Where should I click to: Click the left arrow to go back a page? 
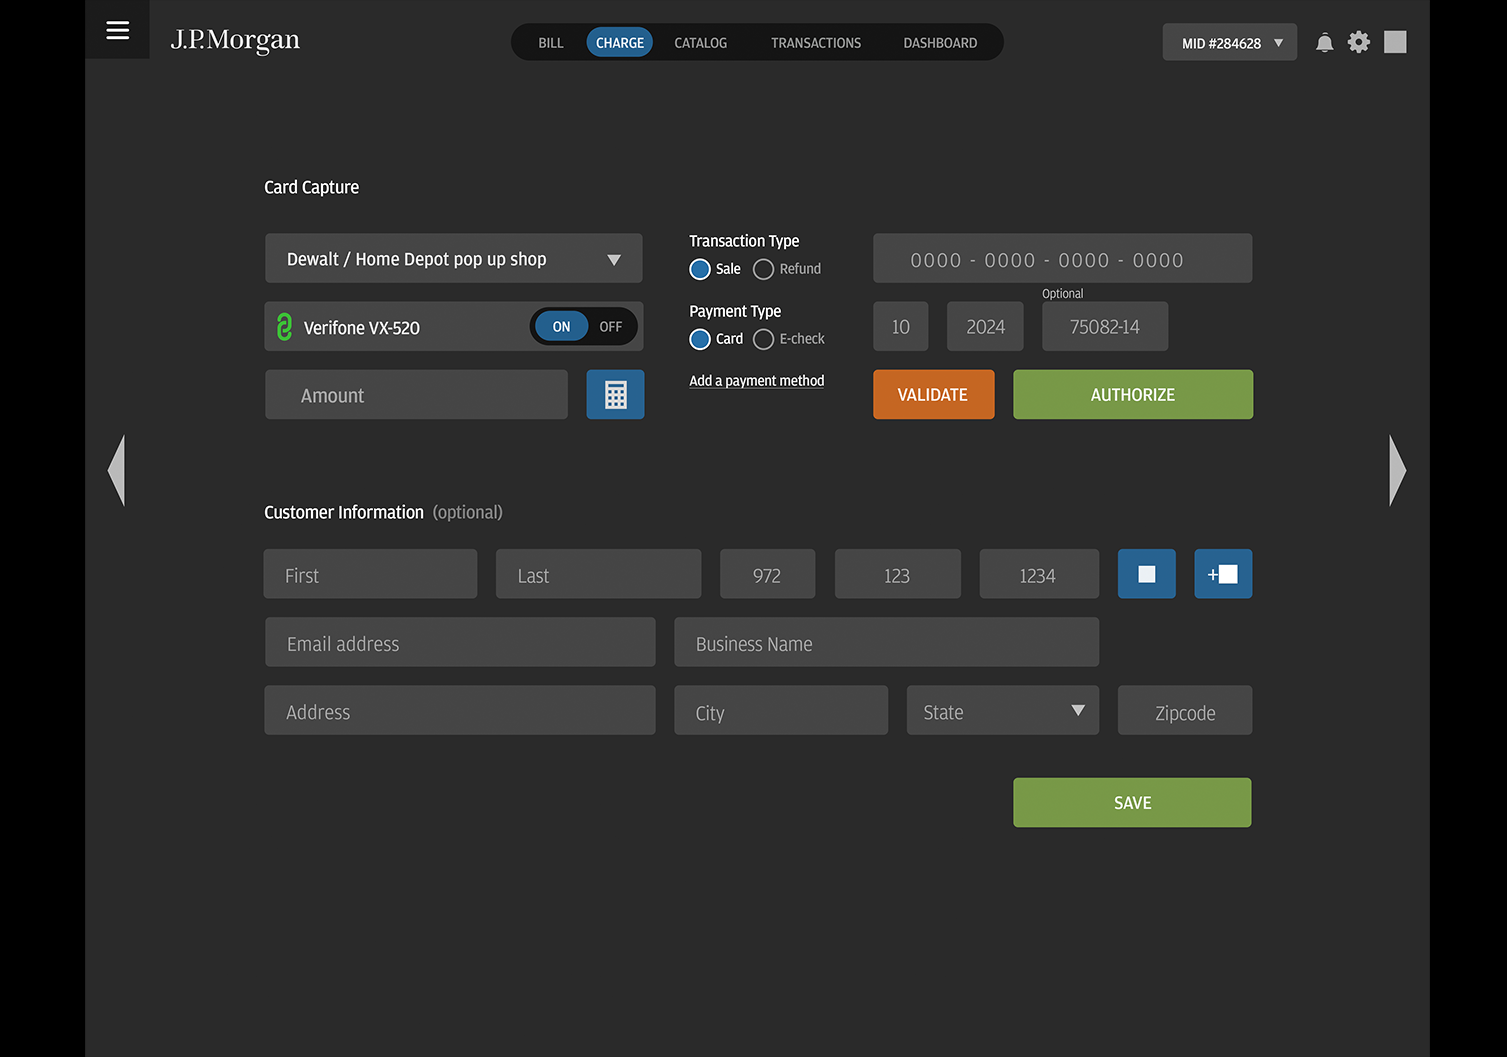pos(116,470)
